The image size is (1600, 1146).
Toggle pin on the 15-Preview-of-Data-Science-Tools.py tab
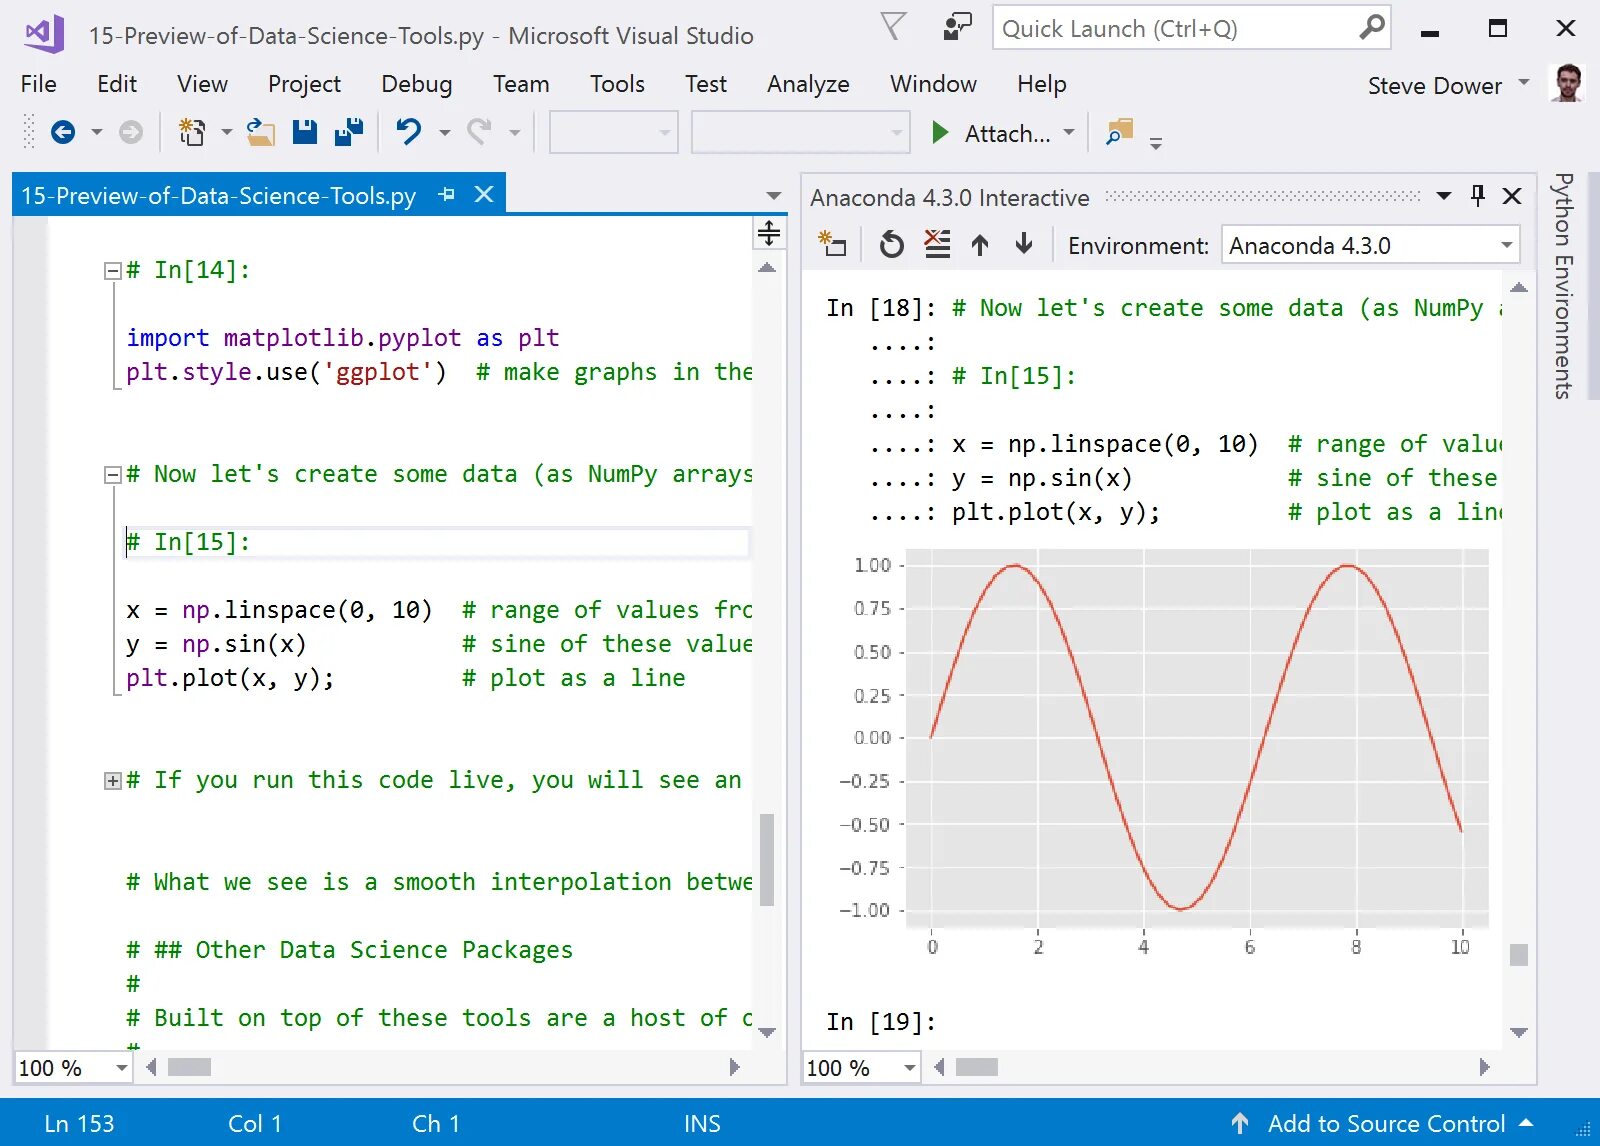coord(447,195)
